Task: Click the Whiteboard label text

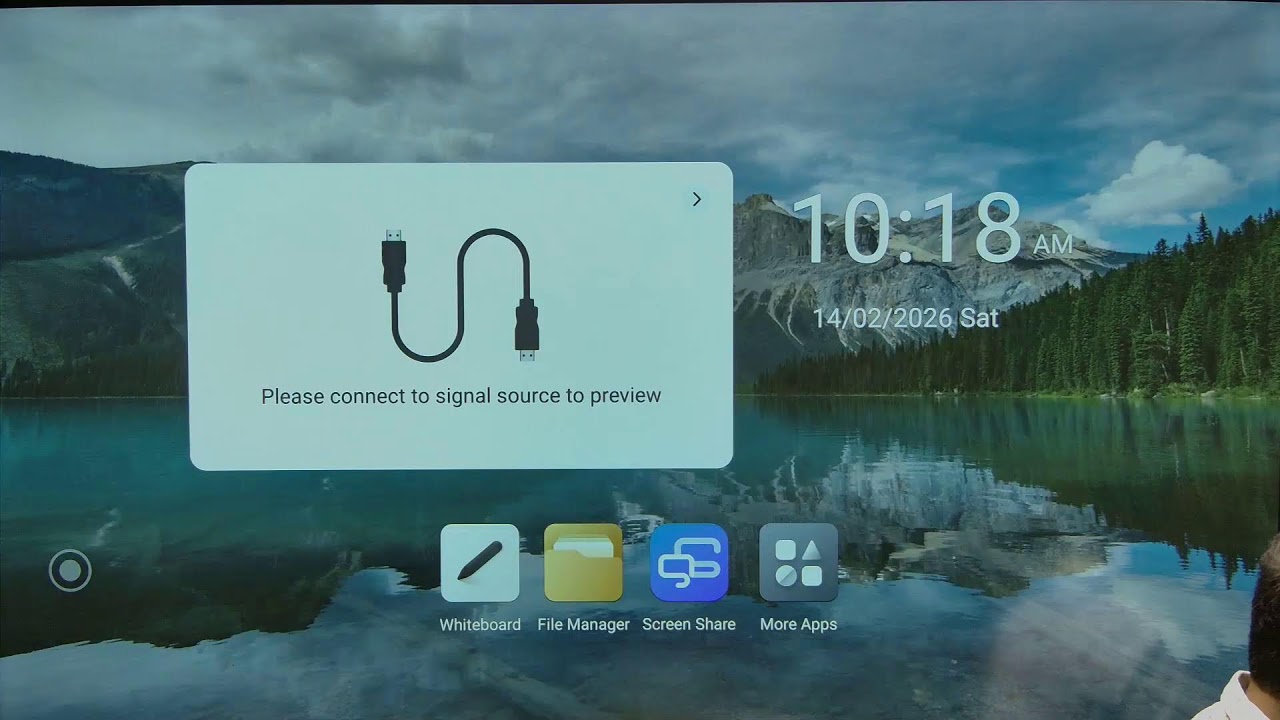Action: (480, 624)
